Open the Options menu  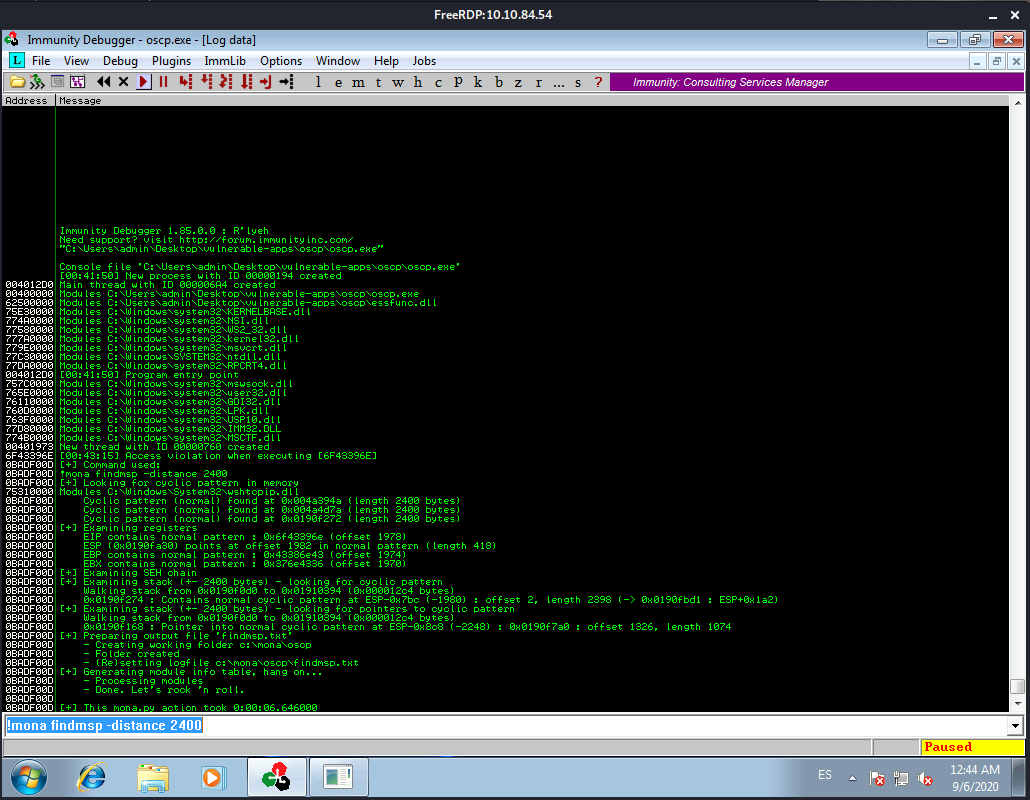(281, 61)
